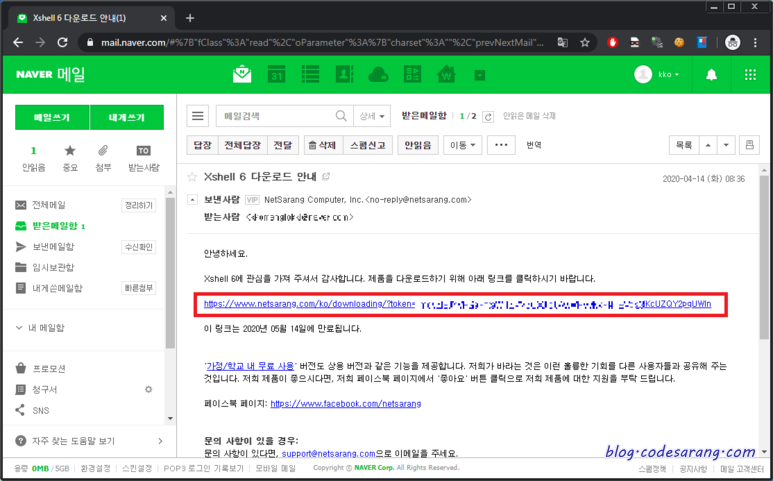Collapse the sender details toggle
Screen dimensions: 773x481
pos(192,200)
